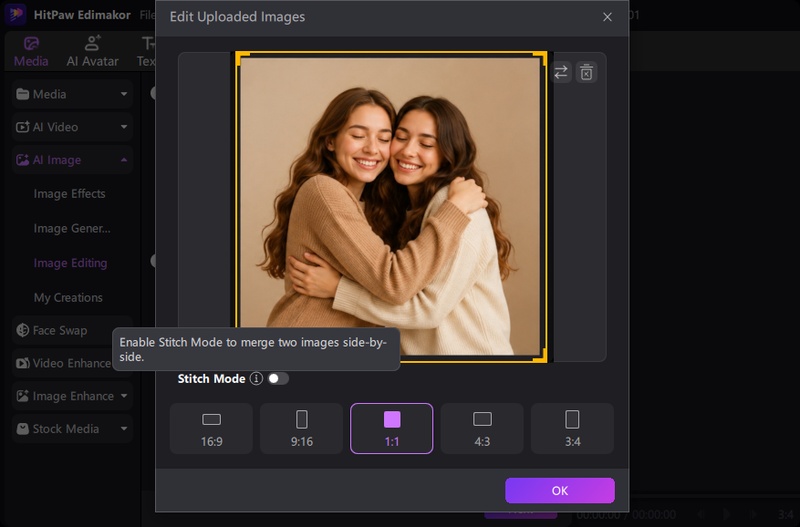Image resolution: width=800 pixels, height=527 pixels.
Task: Open Image Generator item
Action: [72, 229]
